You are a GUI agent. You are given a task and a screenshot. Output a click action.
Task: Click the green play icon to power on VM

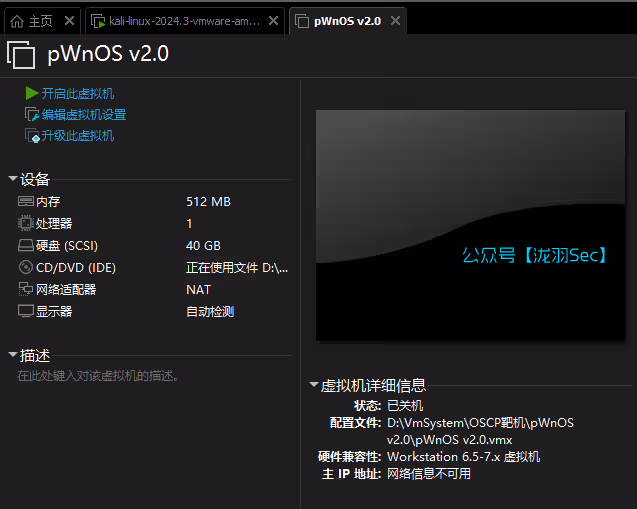click(31, 93)
